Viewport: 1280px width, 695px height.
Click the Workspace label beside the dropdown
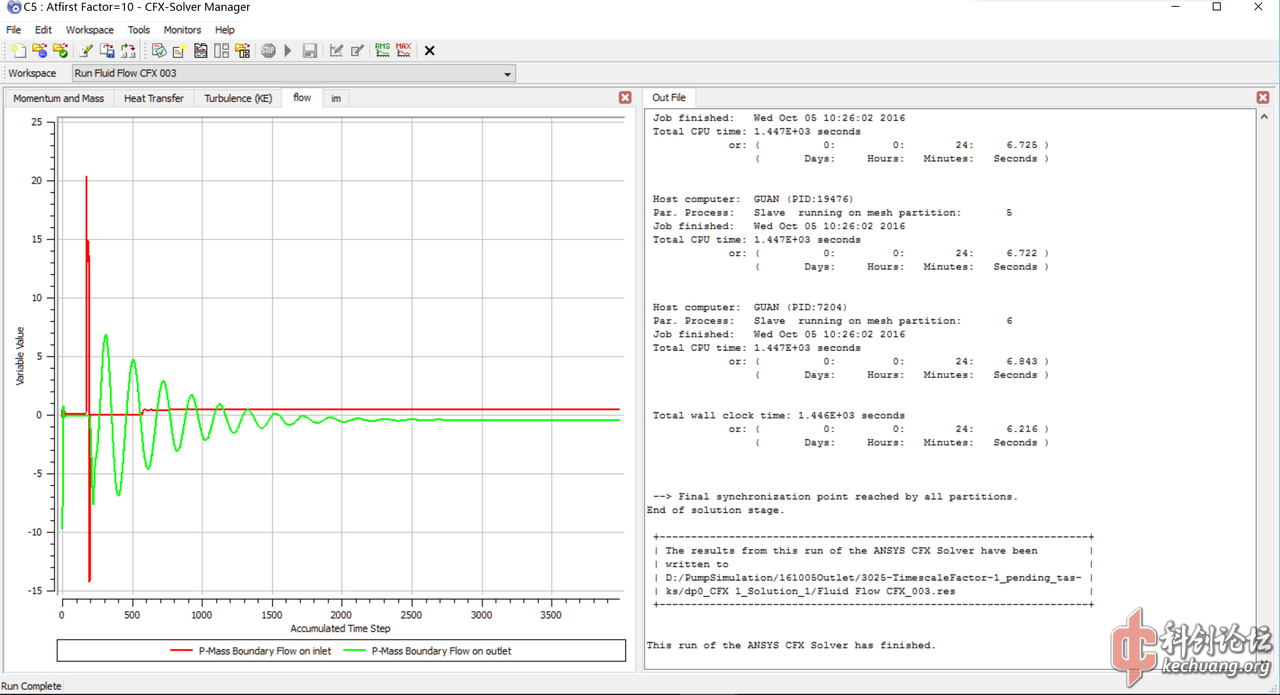point(33,73)
